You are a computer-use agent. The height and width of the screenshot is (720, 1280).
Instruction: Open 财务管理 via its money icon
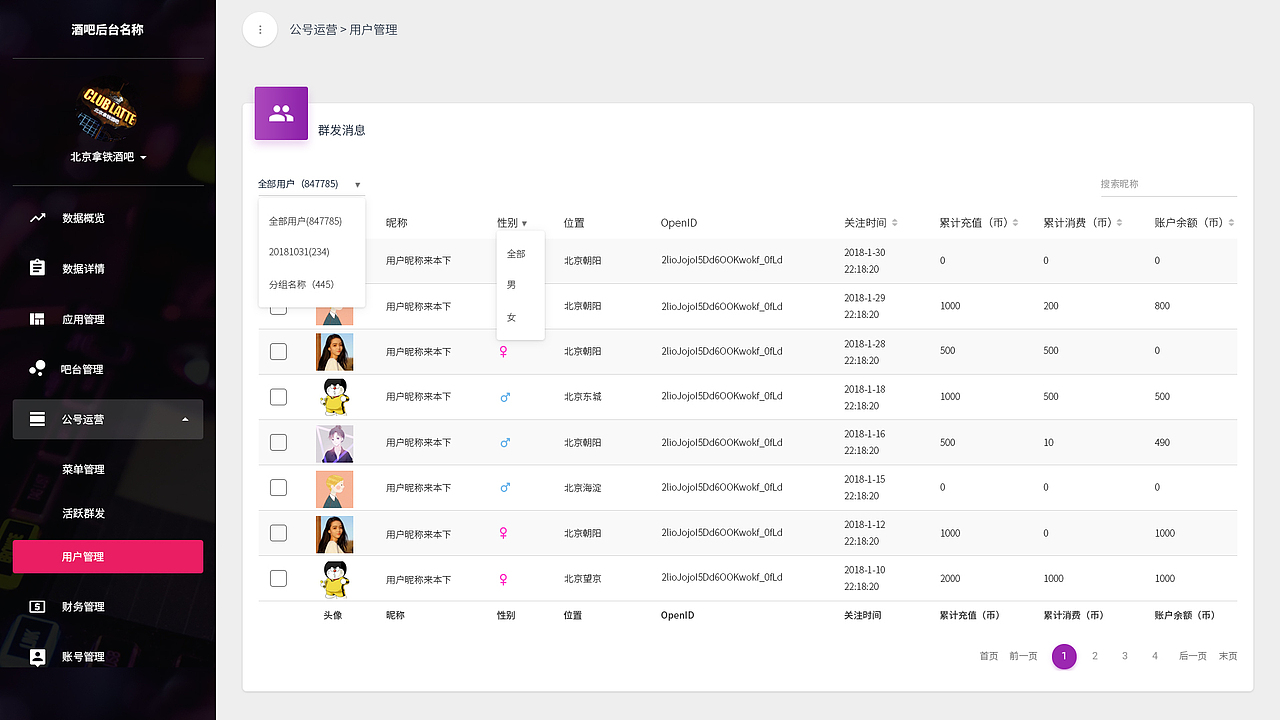[37, 606]
